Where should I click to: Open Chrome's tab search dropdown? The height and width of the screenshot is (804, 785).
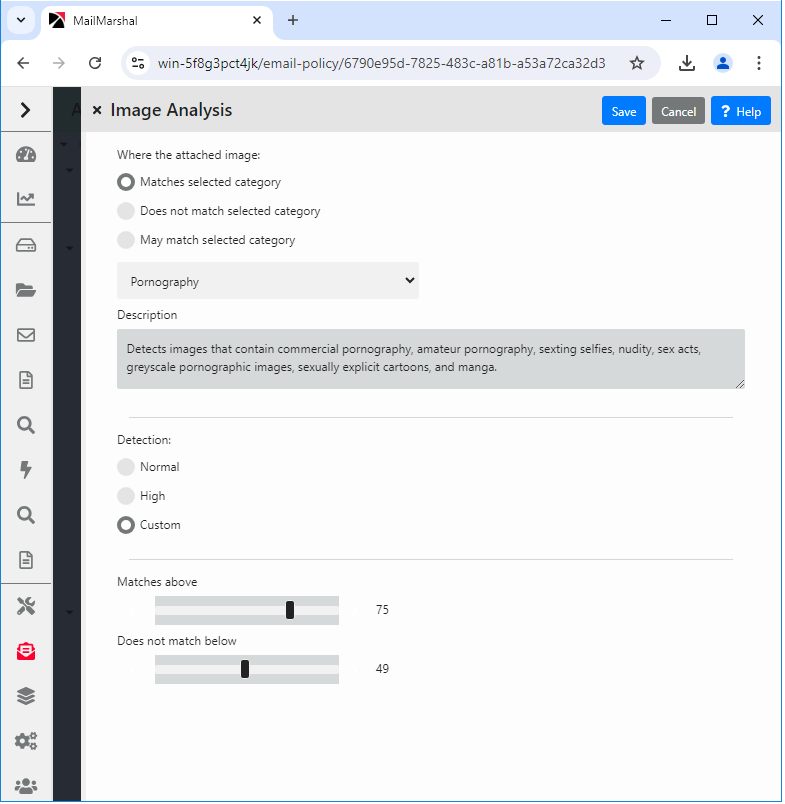(20, 20)
